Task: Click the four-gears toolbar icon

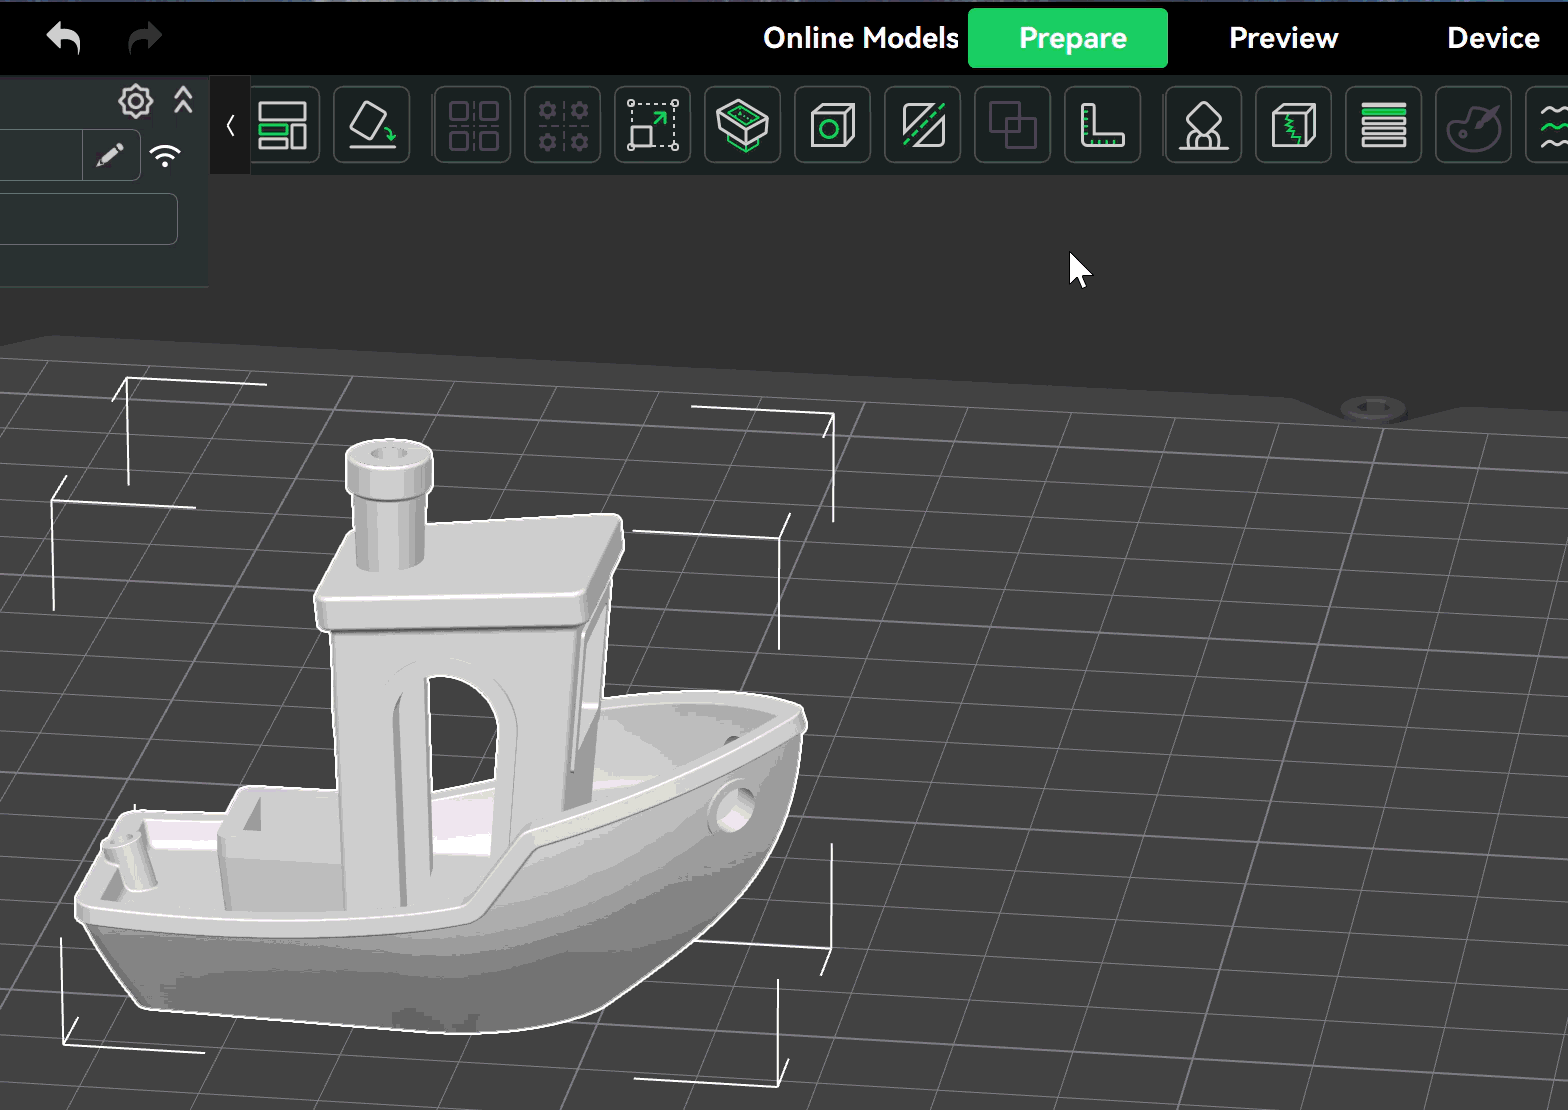Action: point(563,125)
